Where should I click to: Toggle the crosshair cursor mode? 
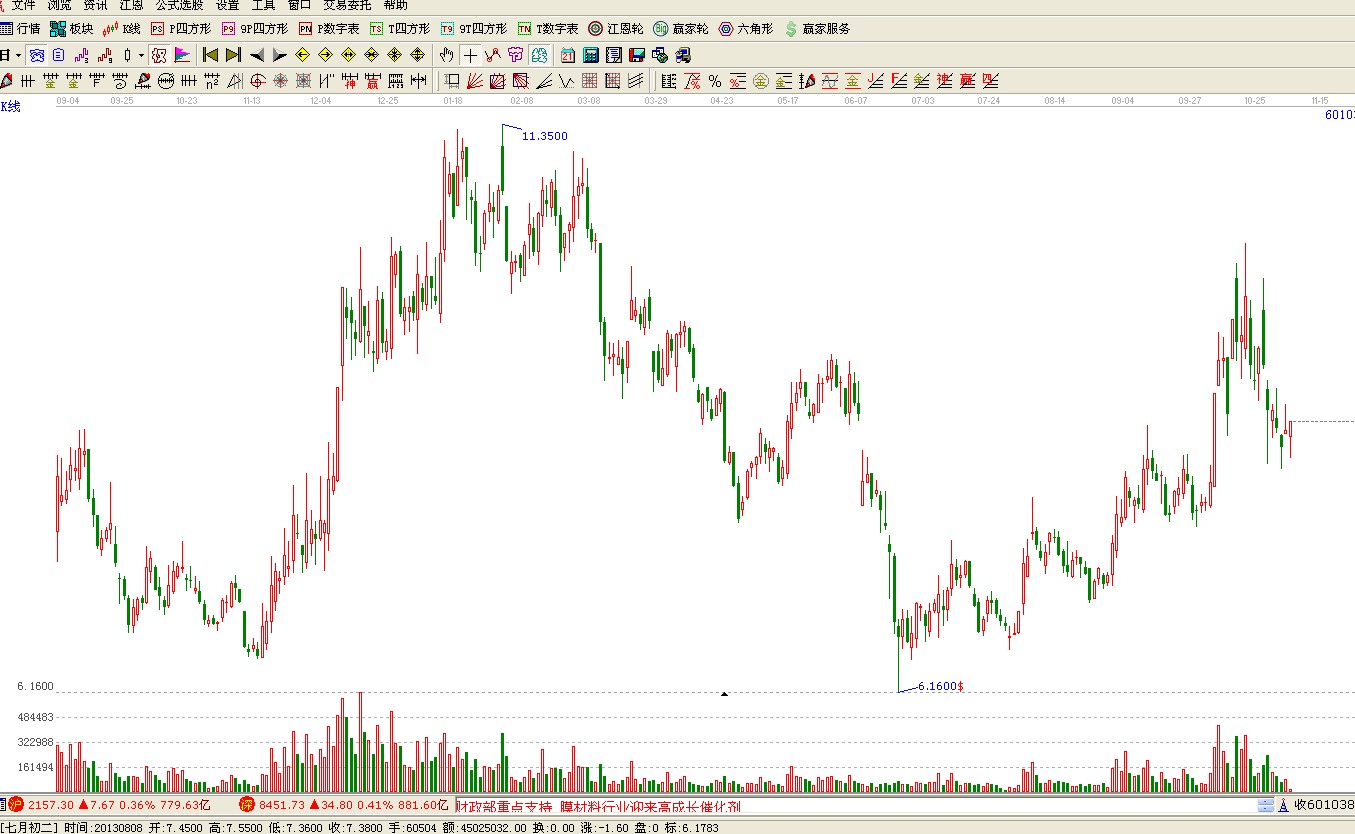point(470,54)
